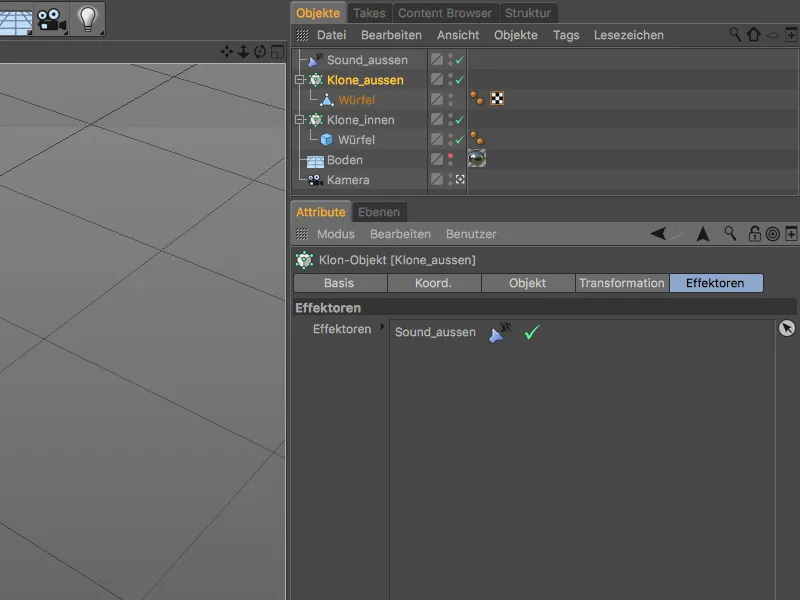Click the Klone_aussen cloner icon
This screenshot has width=800, height=600.
point(316,80)
